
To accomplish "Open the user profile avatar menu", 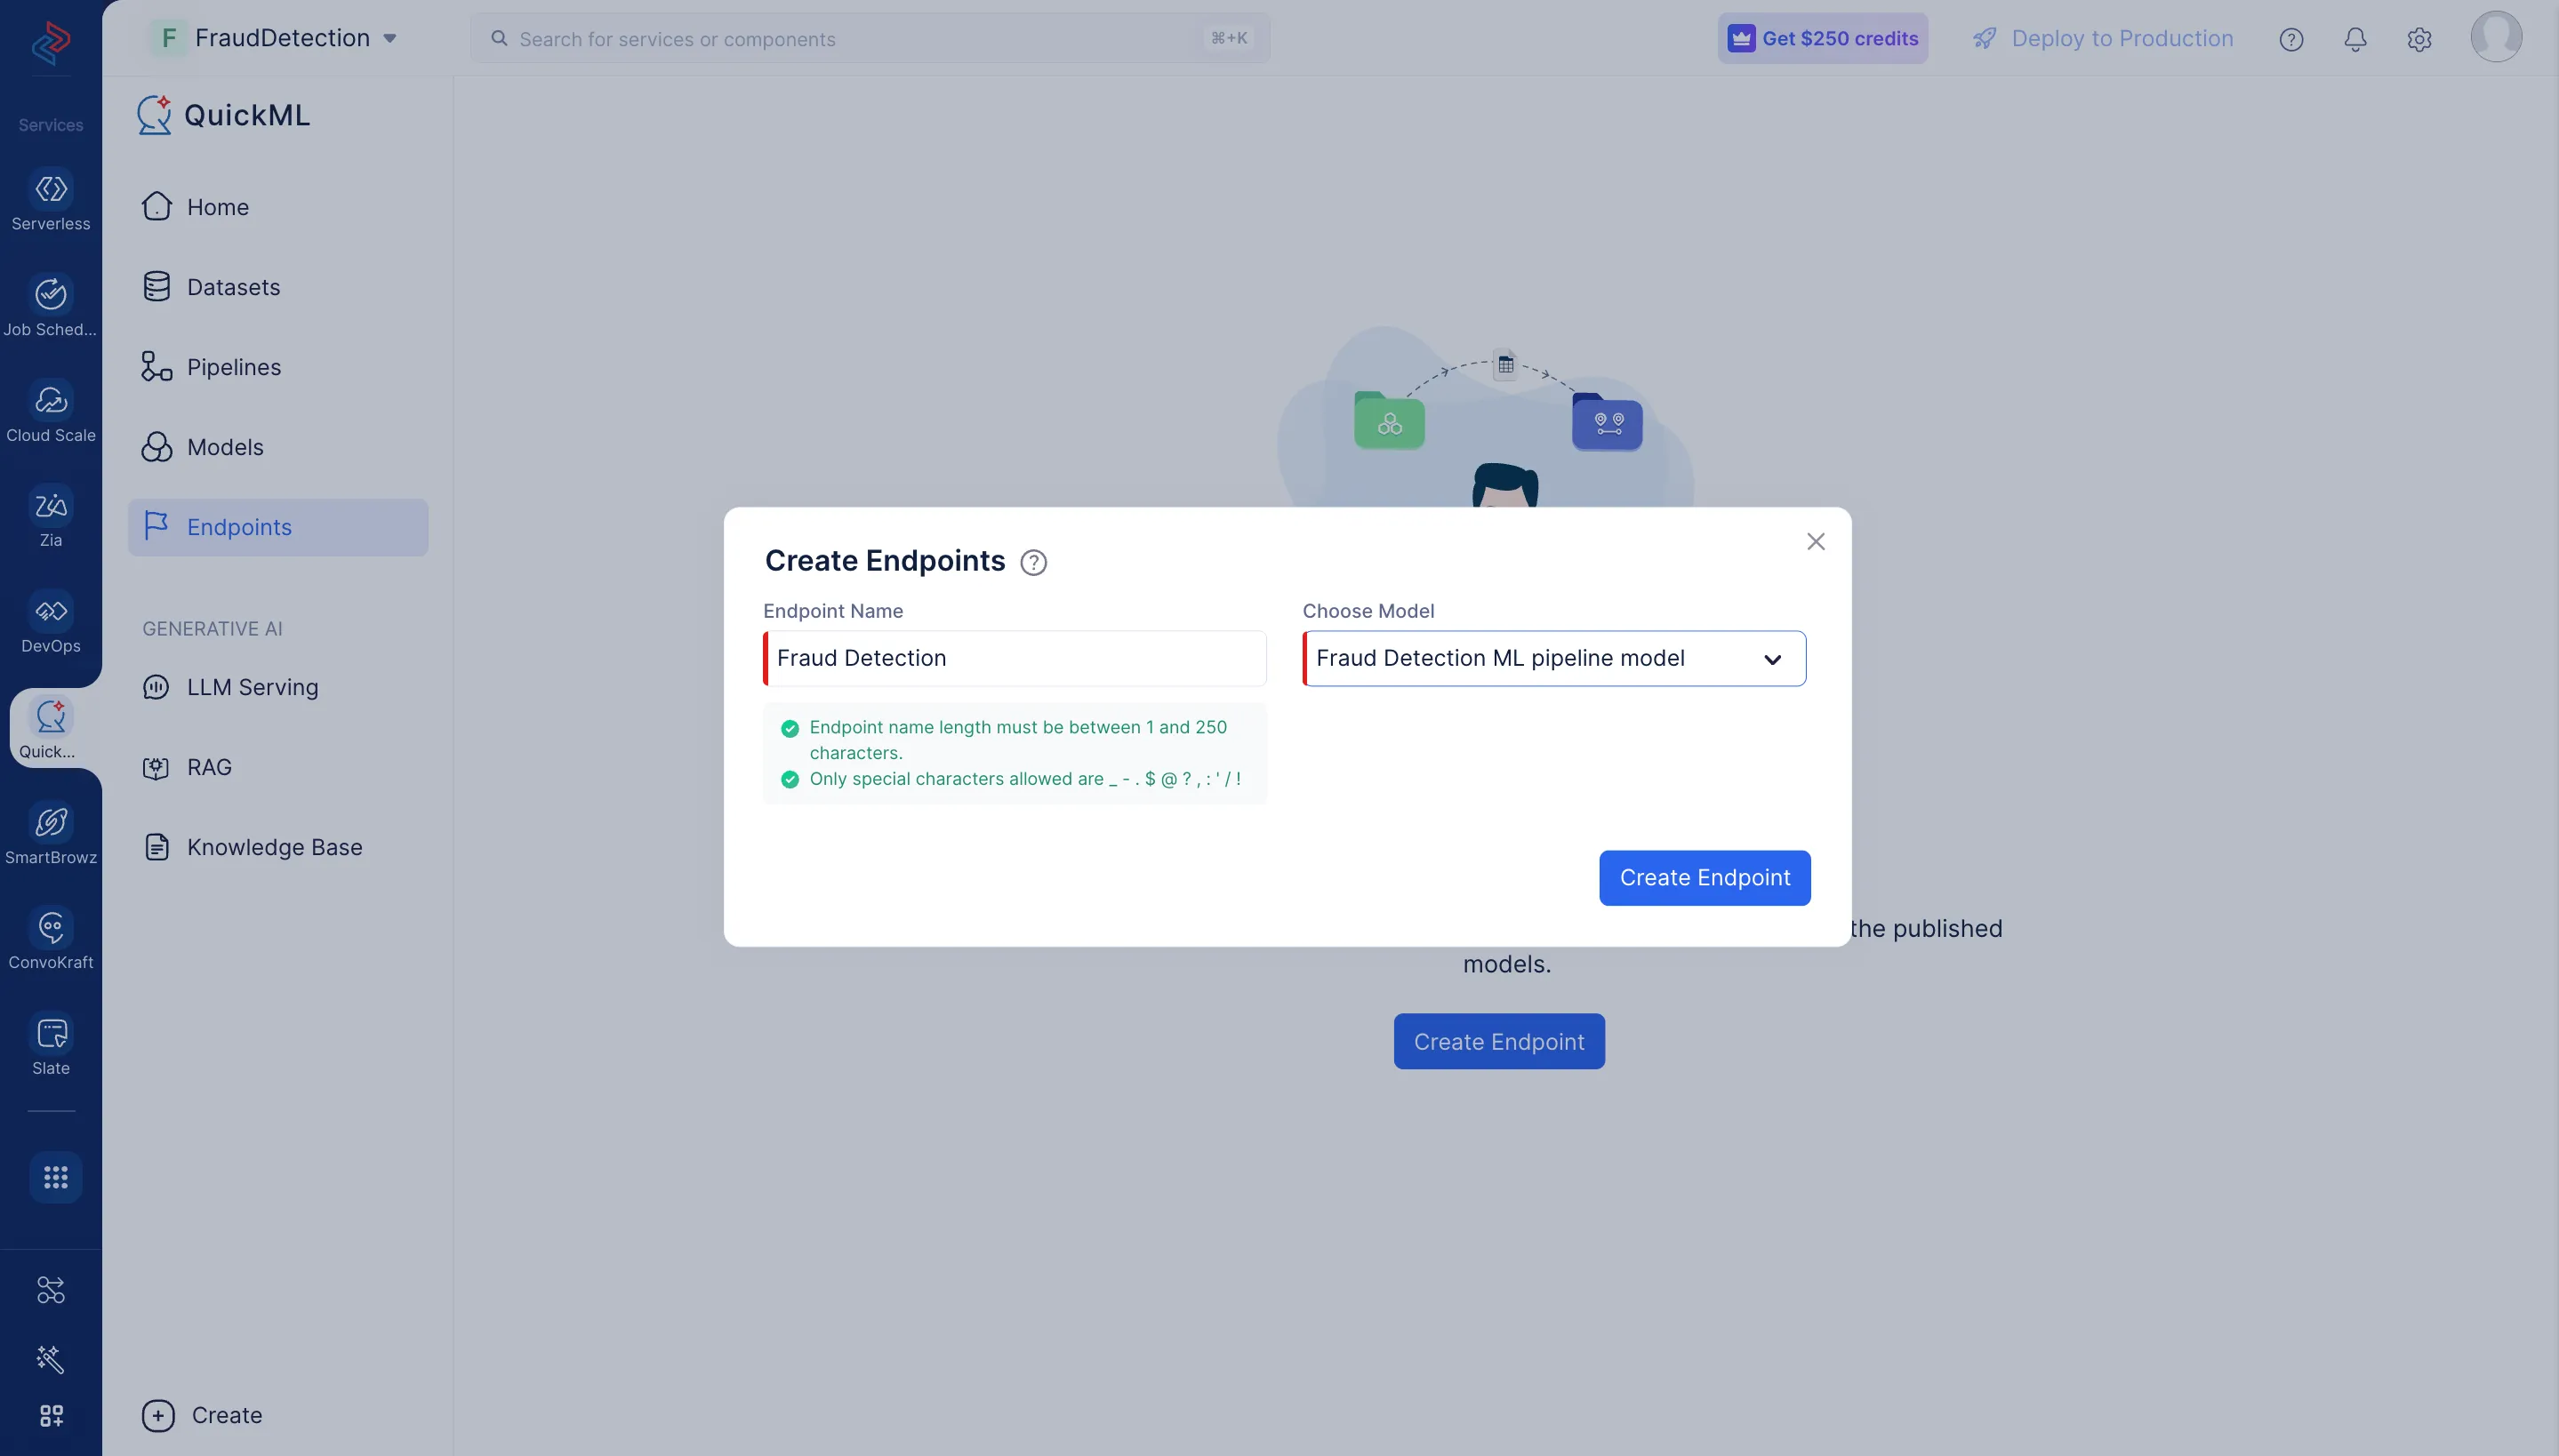I will click(x=2495, y=37).
